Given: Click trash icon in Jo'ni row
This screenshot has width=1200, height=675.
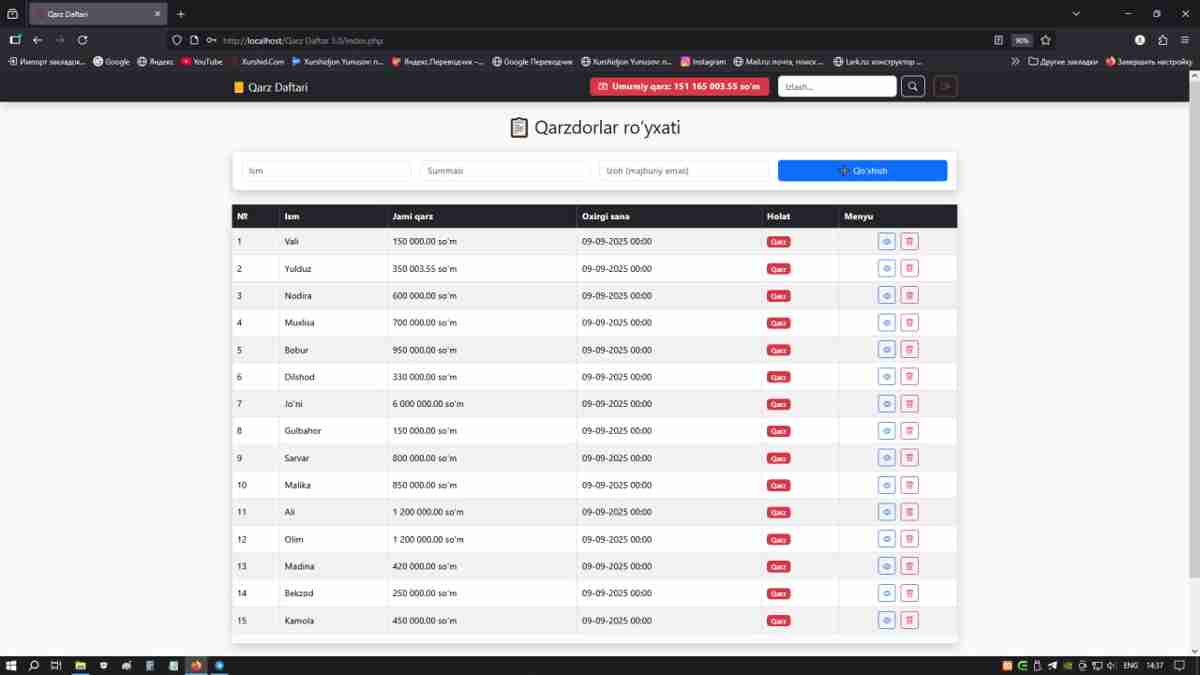Looking at the screenshot, I should pyautogui.click(x=909, y=404).
